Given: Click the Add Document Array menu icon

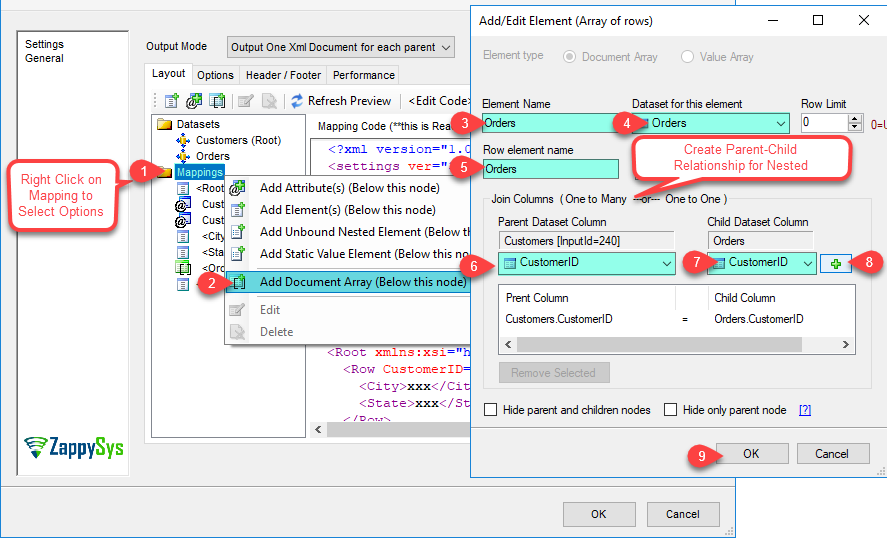Looking at the screenshot, I should click(x=239, y=282).
